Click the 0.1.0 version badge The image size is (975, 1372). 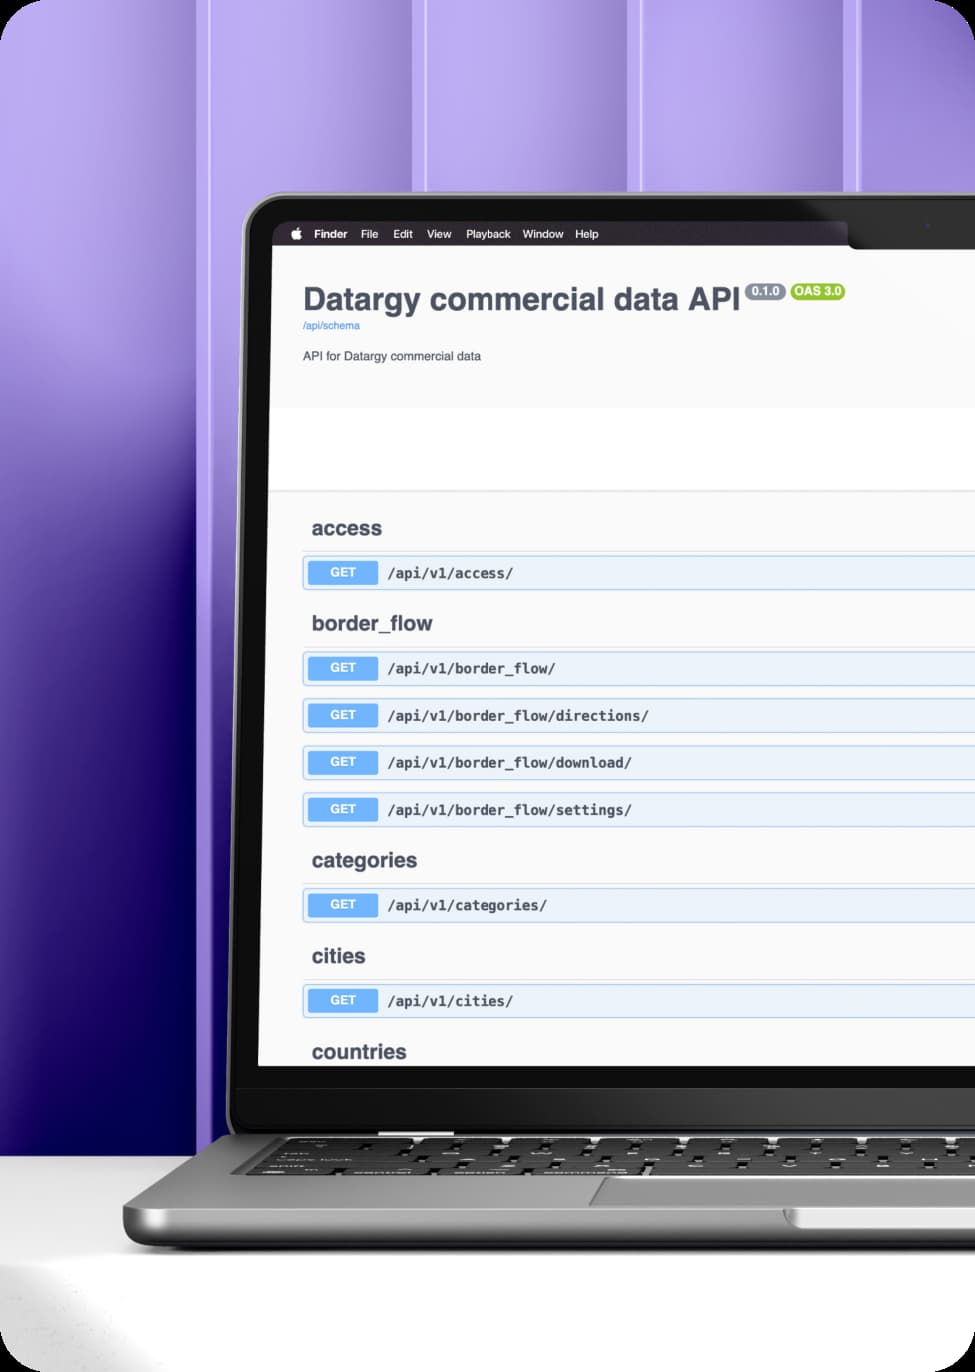point(765,291)
